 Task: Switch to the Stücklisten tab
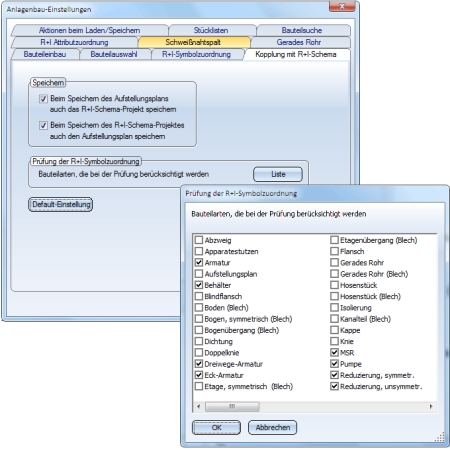coord(211,30)
